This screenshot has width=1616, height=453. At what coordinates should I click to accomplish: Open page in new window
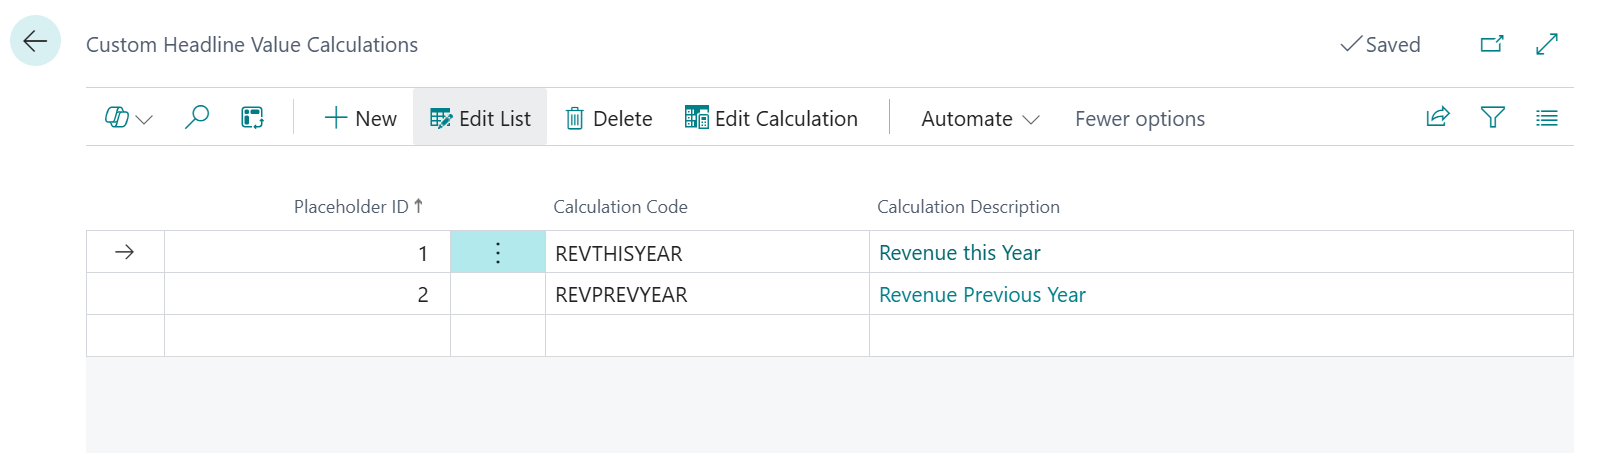(x=1491, y=44)
